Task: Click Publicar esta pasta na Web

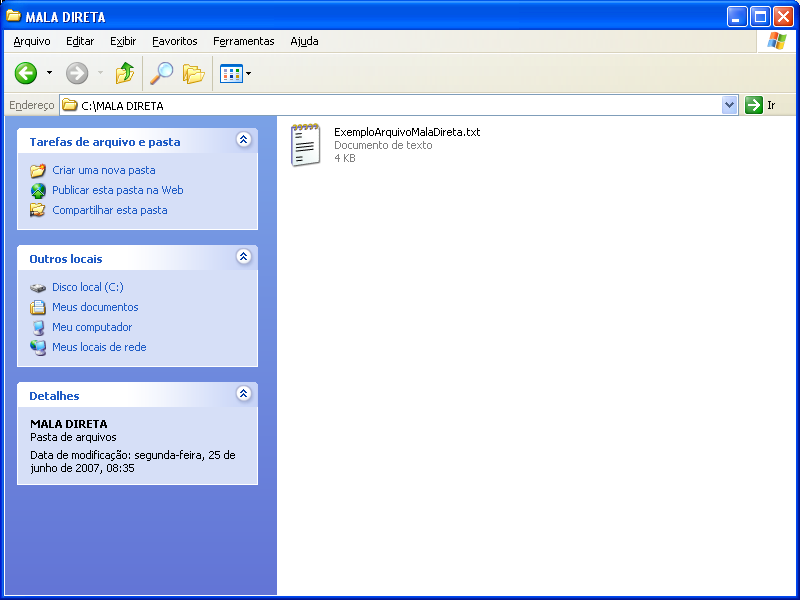Action: click(x=118, y=190)
